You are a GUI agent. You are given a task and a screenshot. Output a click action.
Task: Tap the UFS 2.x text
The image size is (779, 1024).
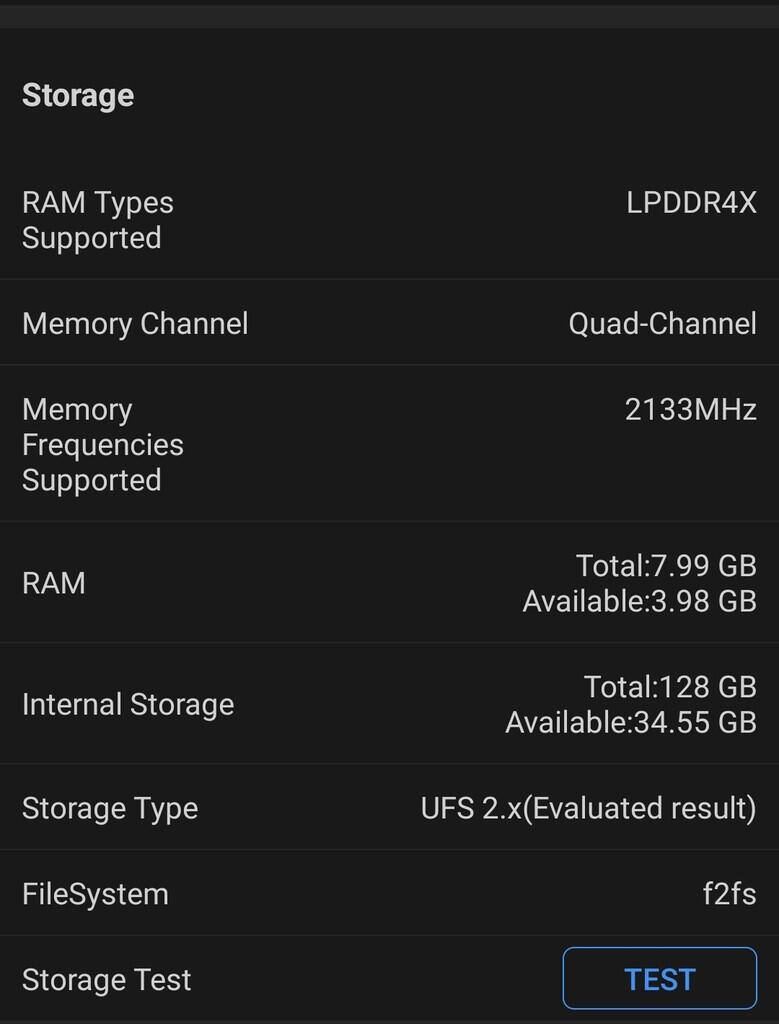tap(471, 808)
